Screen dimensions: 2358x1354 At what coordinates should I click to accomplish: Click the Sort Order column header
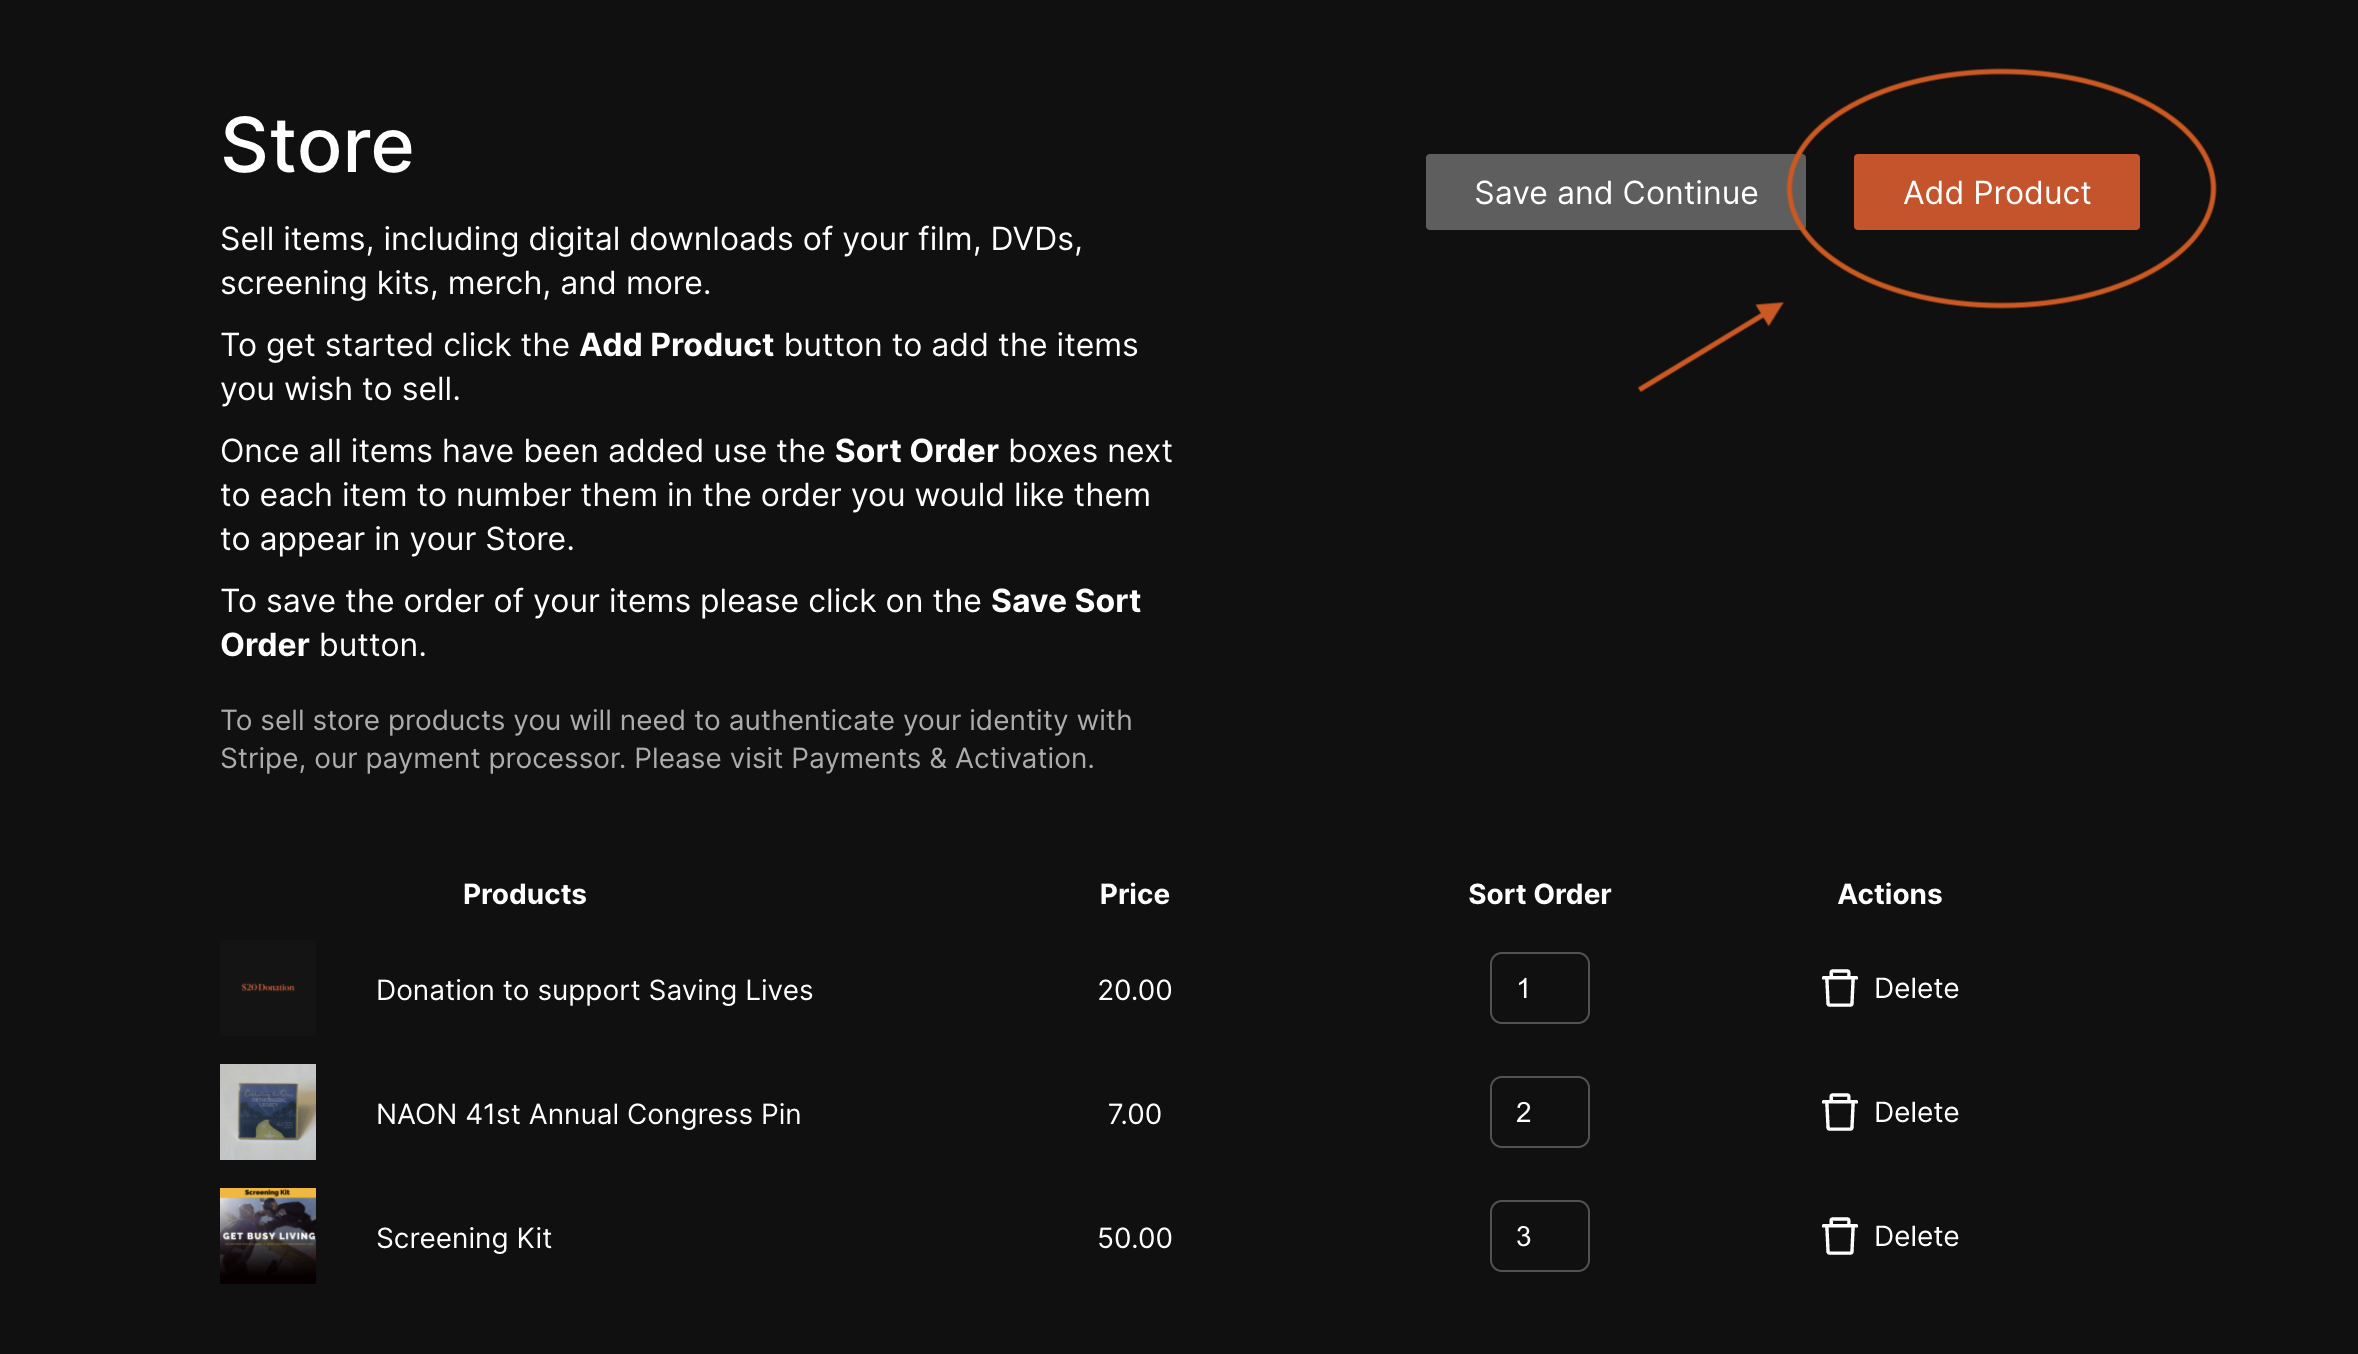1540,894
